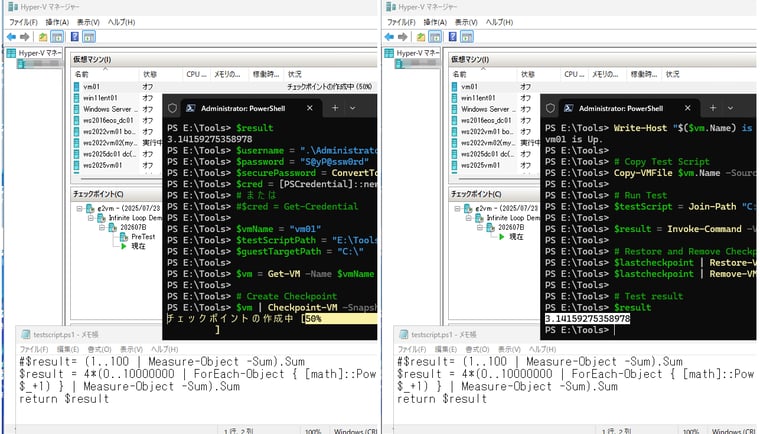Select ws2025vm01 in right virtual machine list
Viewport: 760px width, 434px height.
495,165
